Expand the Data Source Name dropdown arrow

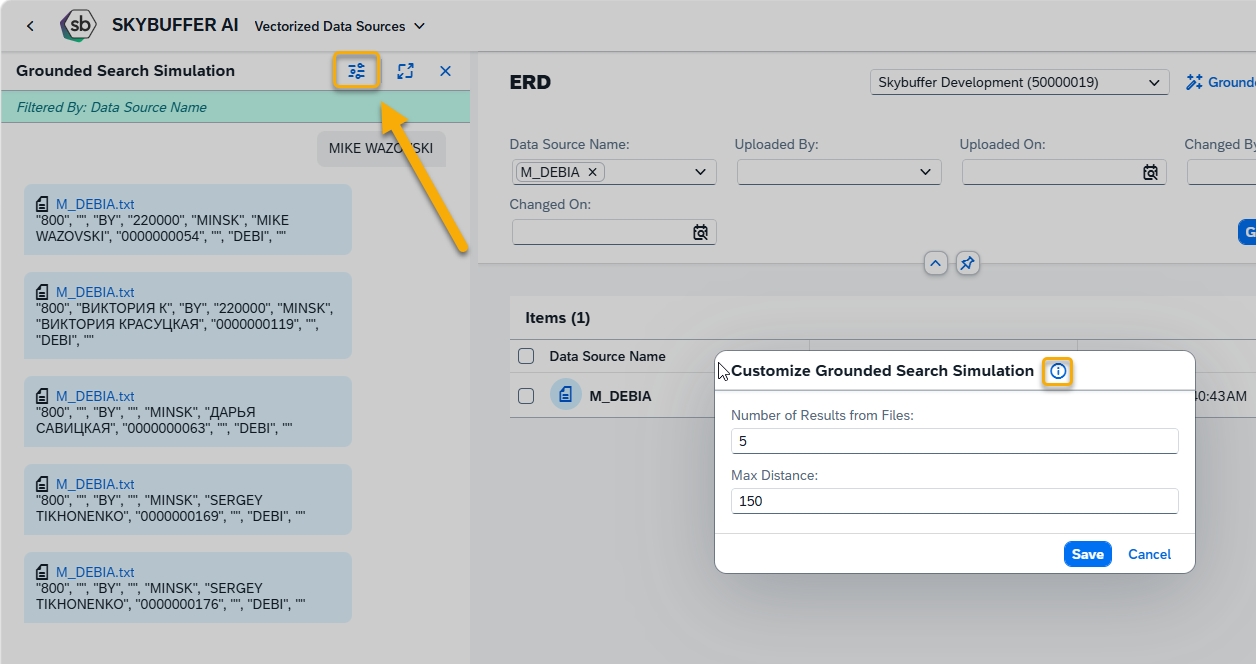701,172
